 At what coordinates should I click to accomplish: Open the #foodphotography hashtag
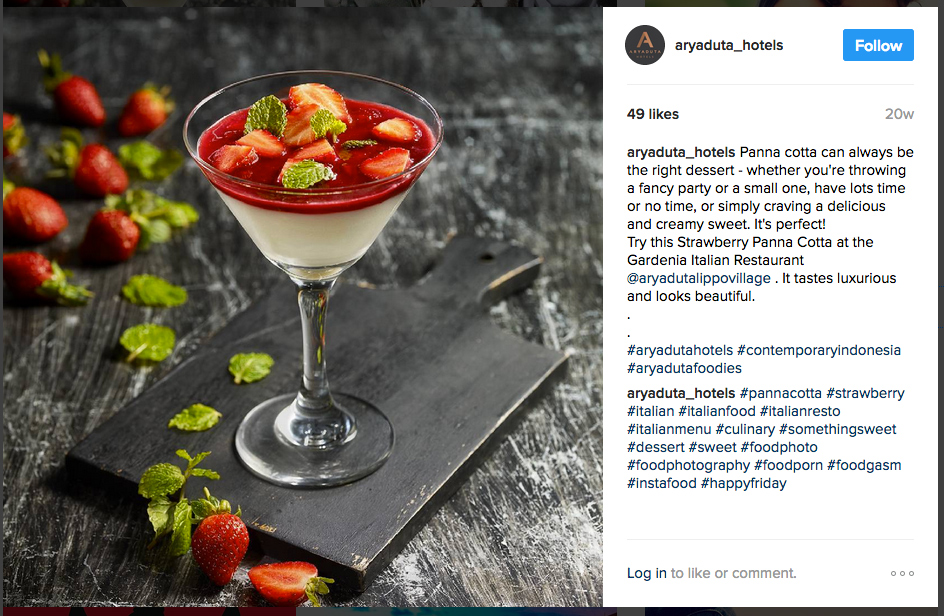[x=688, y=465]
